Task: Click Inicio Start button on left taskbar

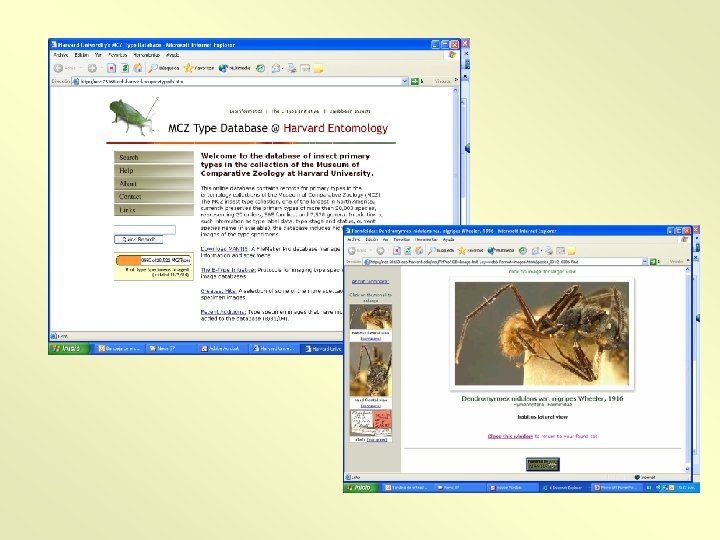Action: pyautogui.click(x=67, y=349)
